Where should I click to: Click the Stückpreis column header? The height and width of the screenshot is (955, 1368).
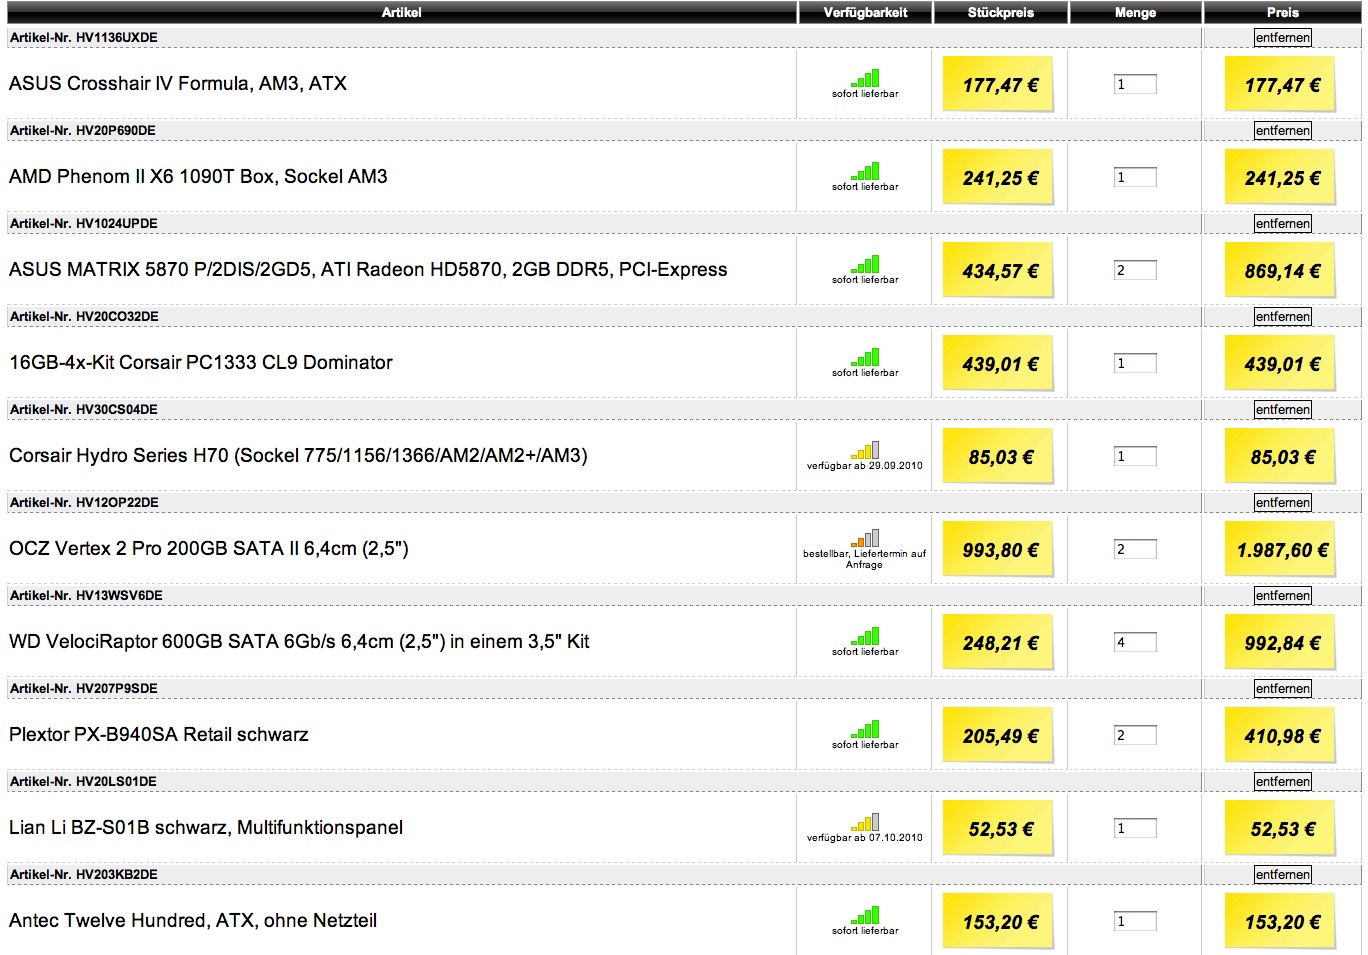(1001, 12)
